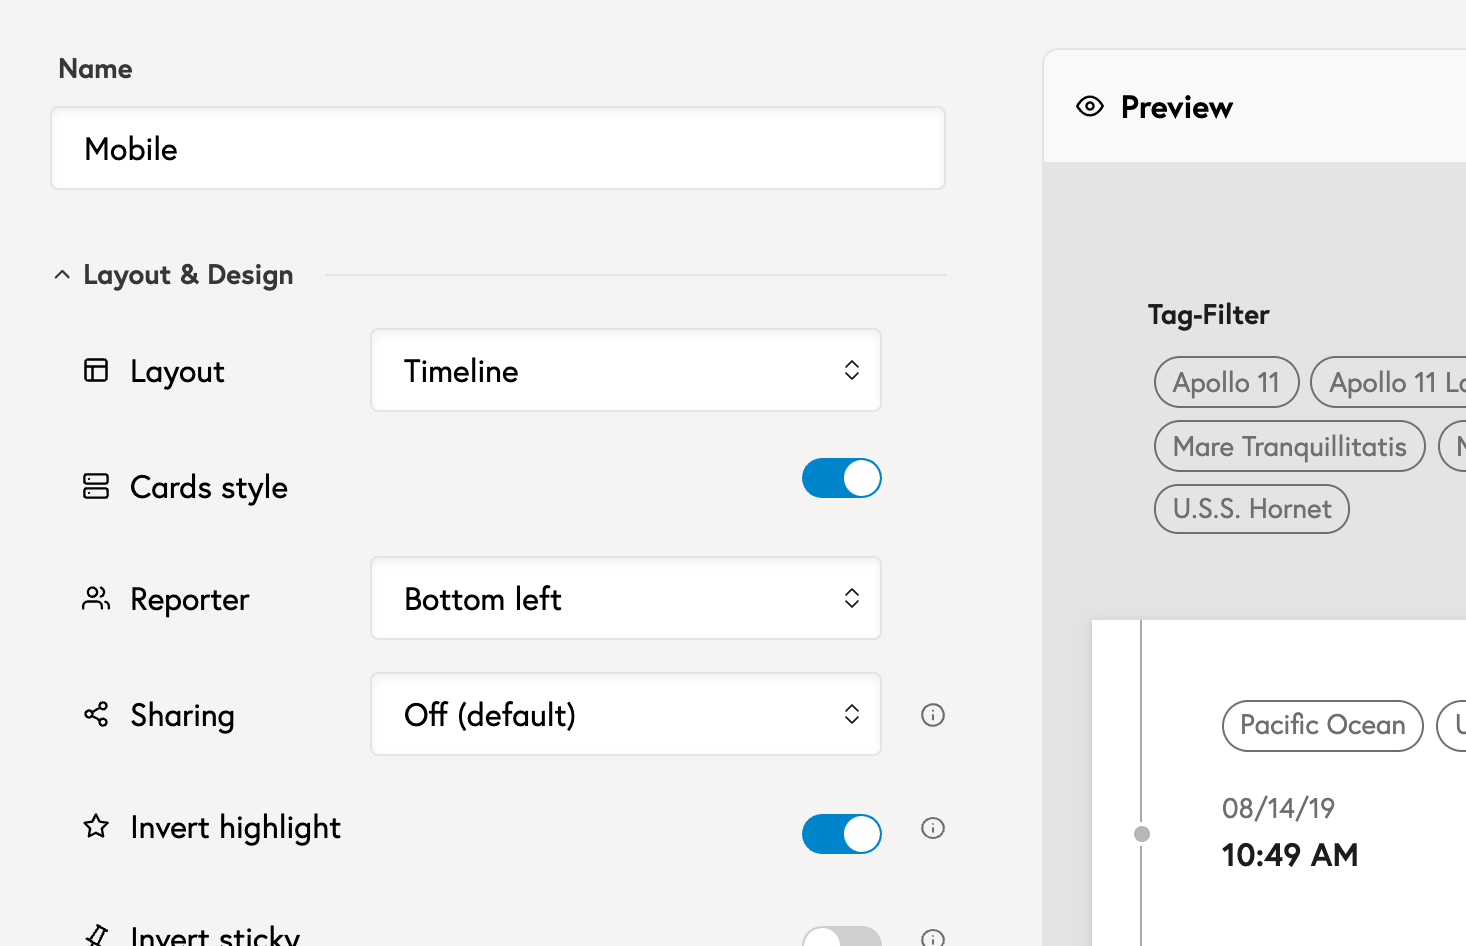The width and height of the screenshot is (1466, 946).
Task: Click the Layout grid icon
Action: 96,371
